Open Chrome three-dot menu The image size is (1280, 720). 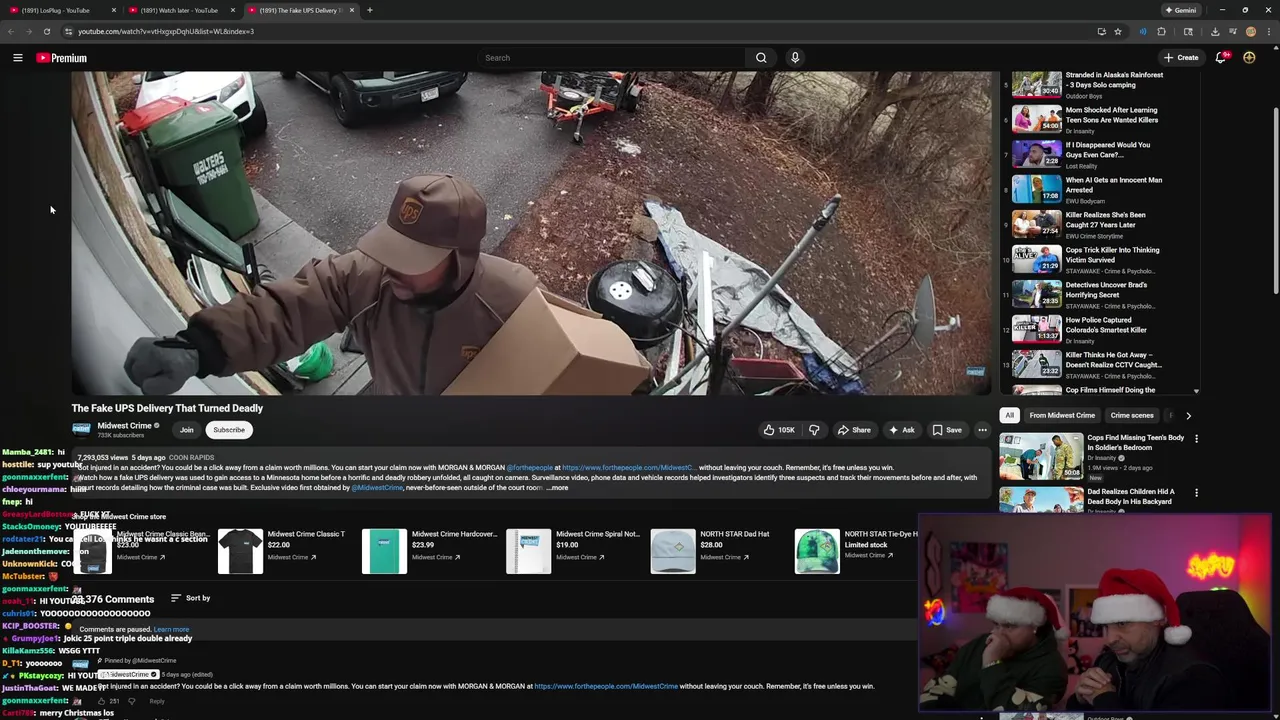click(1268, 31)
